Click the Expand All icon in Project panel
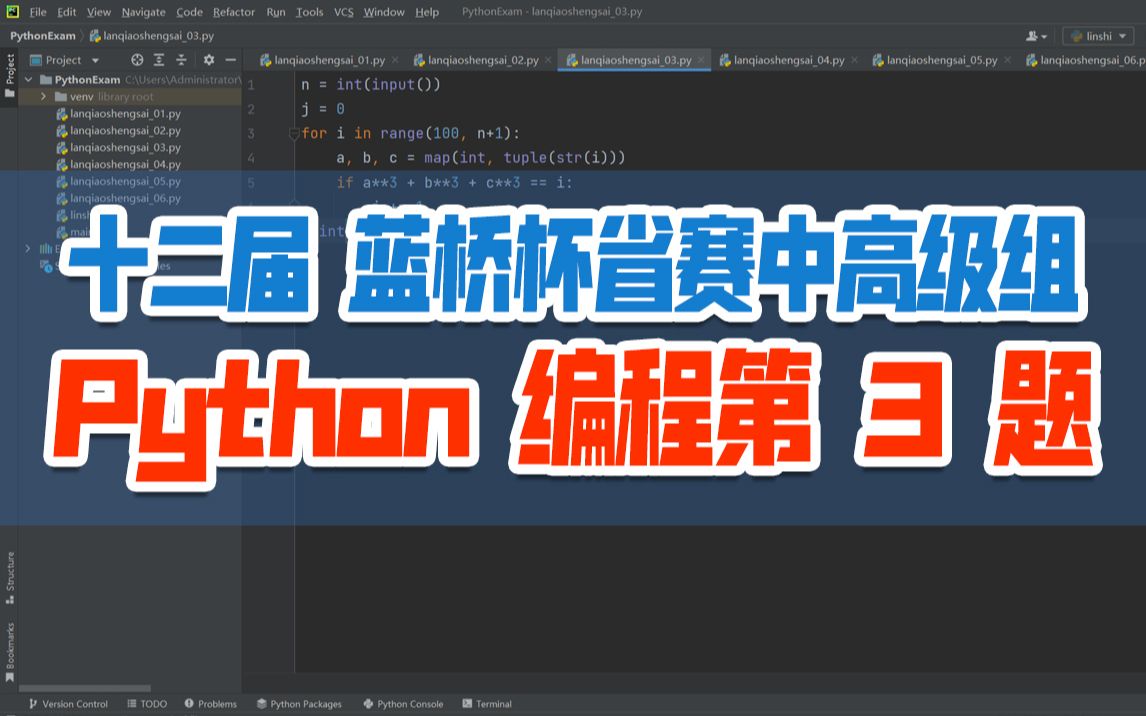The image size is (1146, 716). [x=161, y=60]
